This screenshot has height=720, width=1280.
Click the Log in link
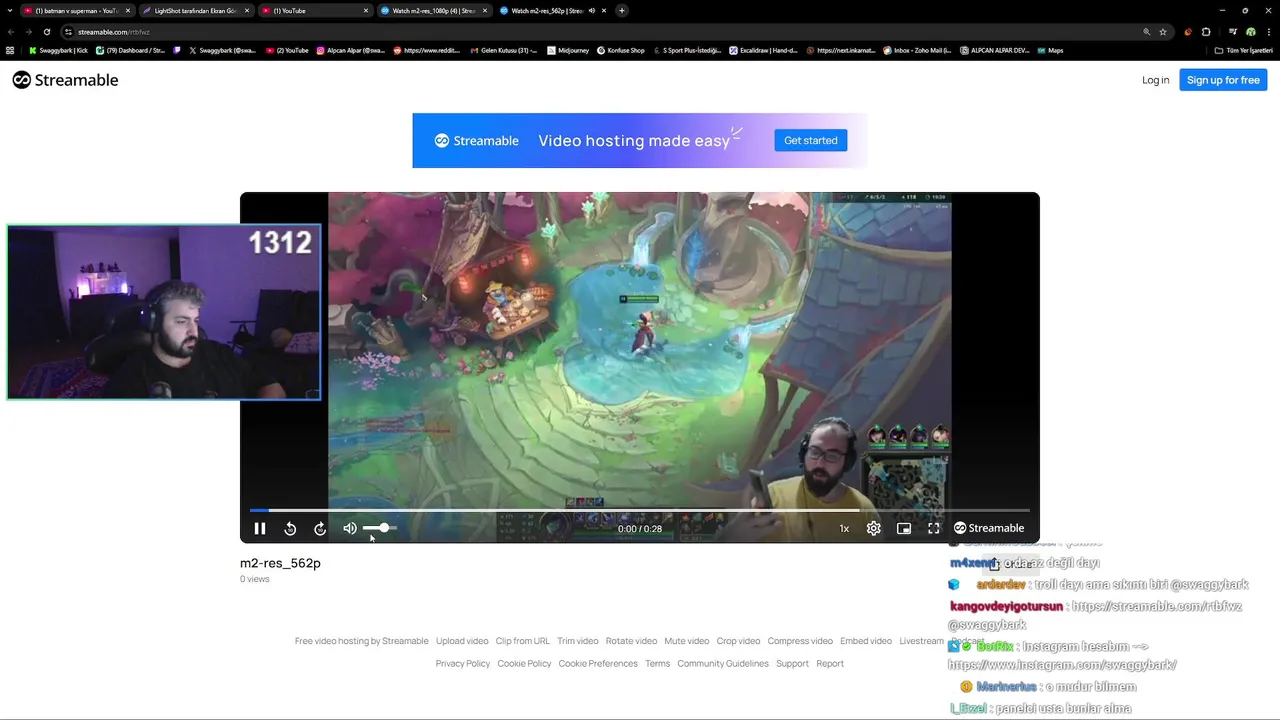pos(1155,80)
